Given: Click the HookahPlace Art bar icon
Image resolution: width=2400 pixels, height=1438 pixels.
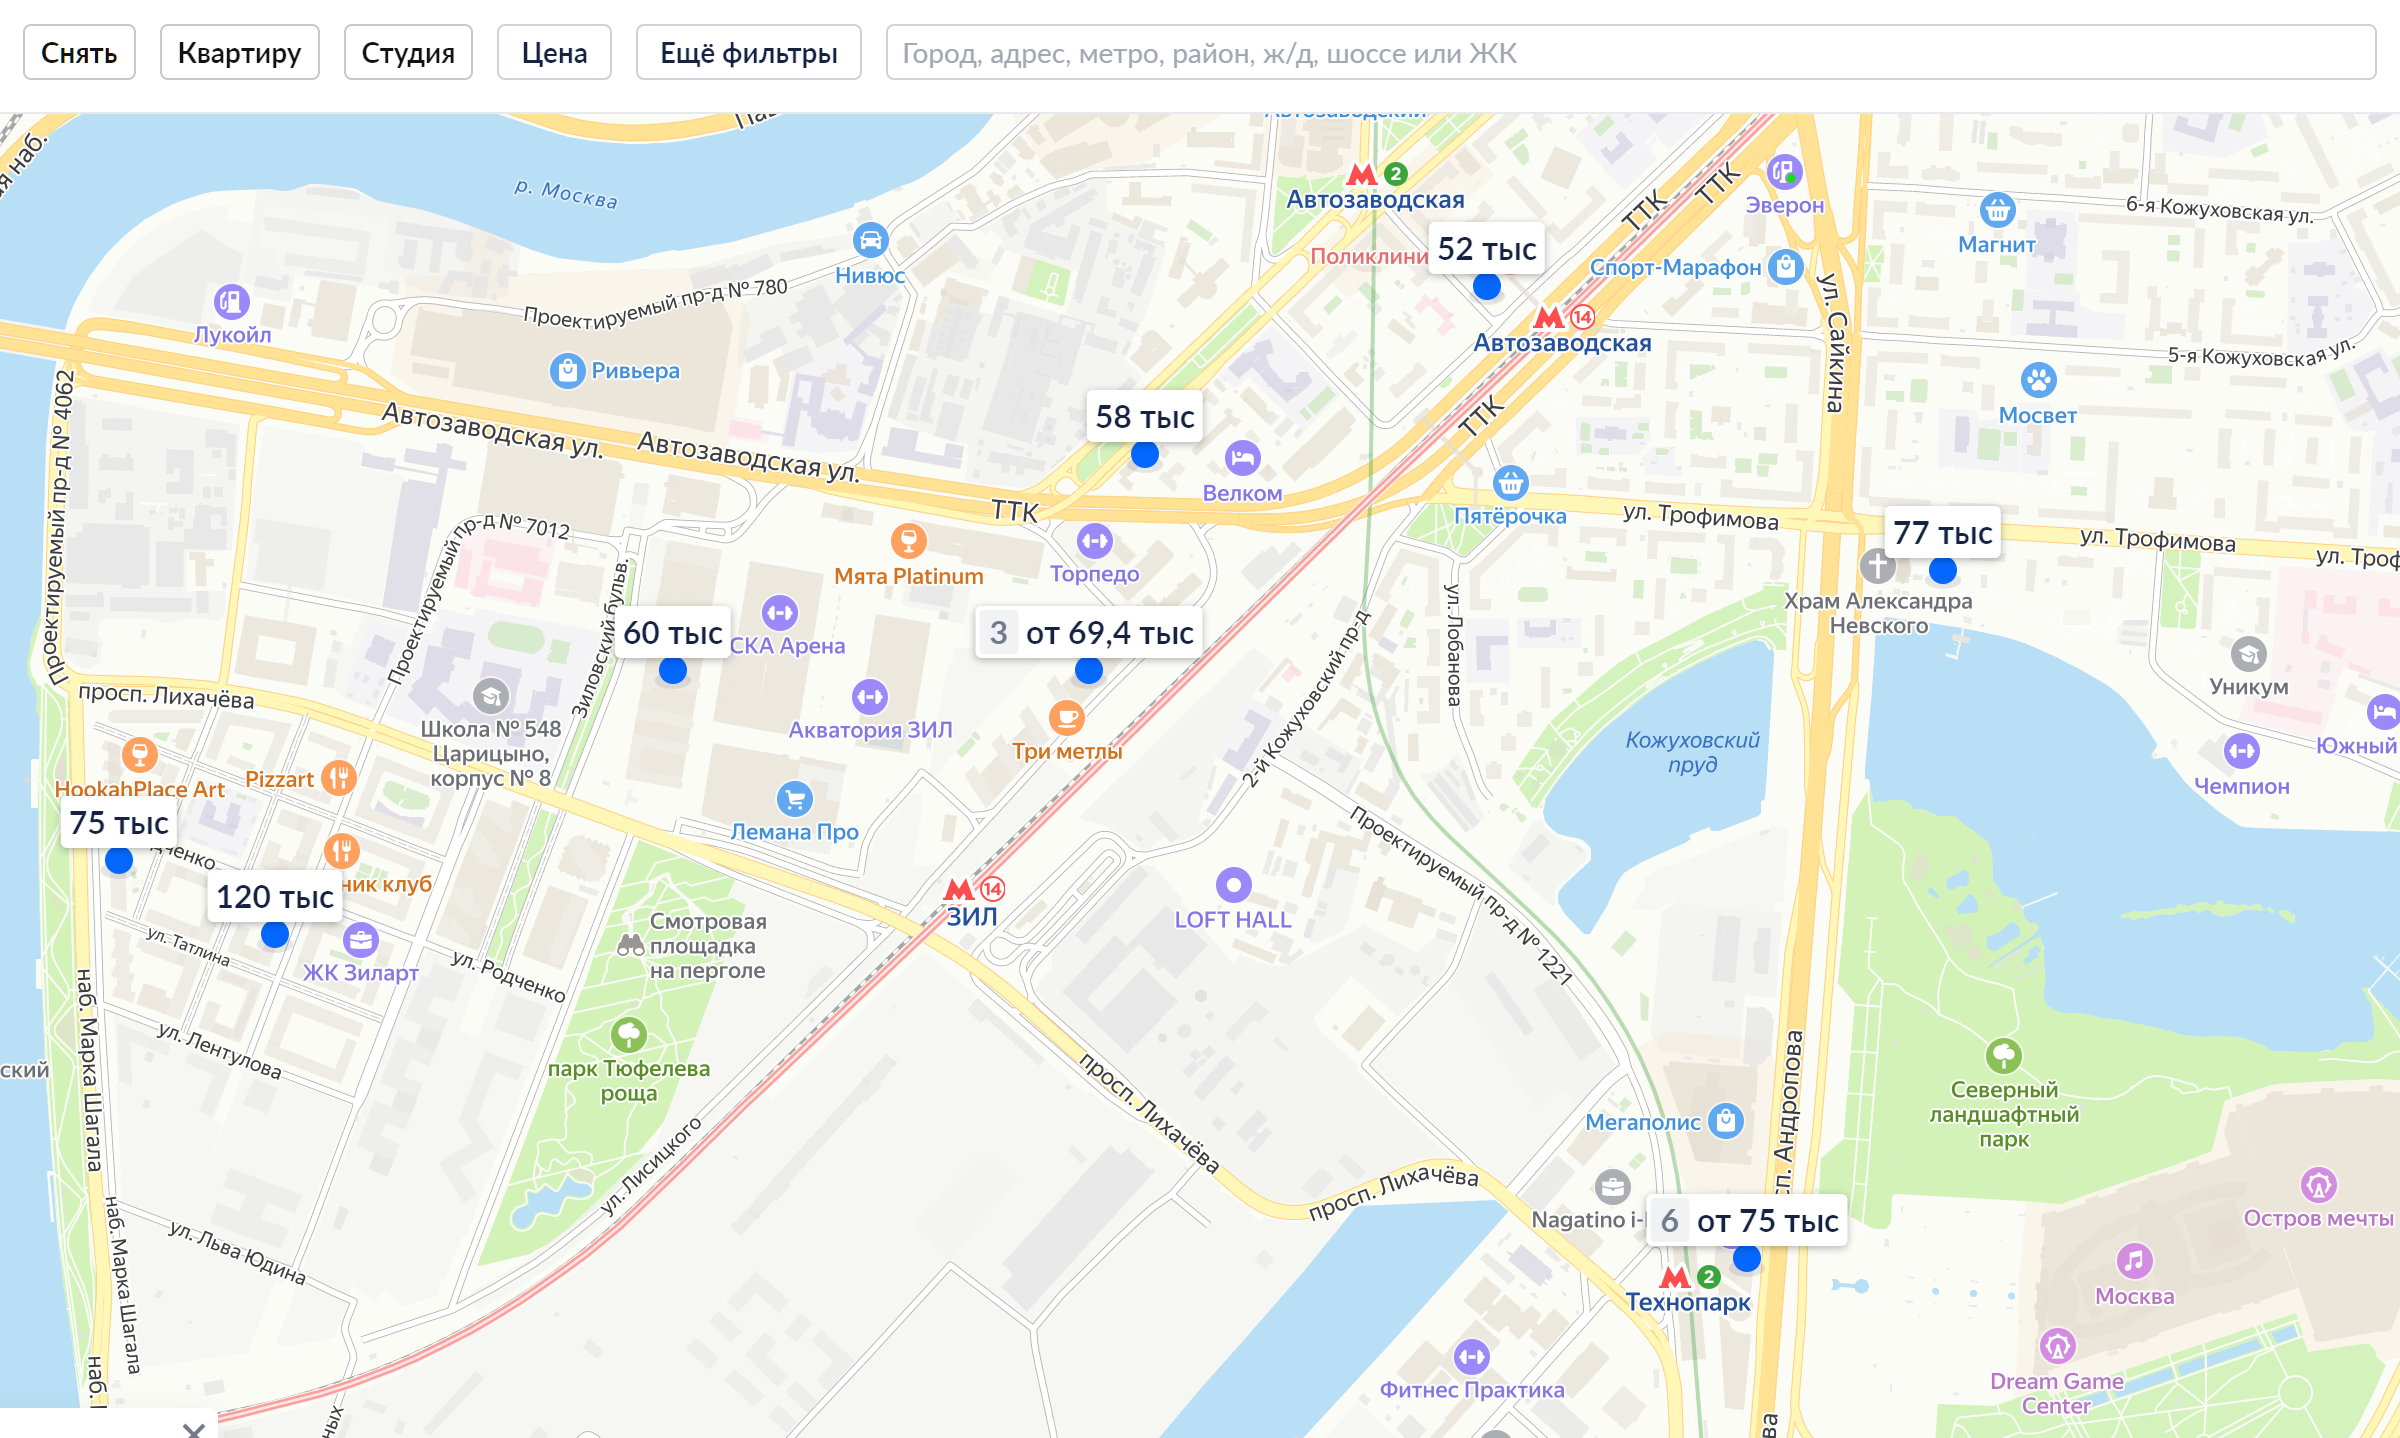Looking at the screenshot, I should [x=140, y=754].
